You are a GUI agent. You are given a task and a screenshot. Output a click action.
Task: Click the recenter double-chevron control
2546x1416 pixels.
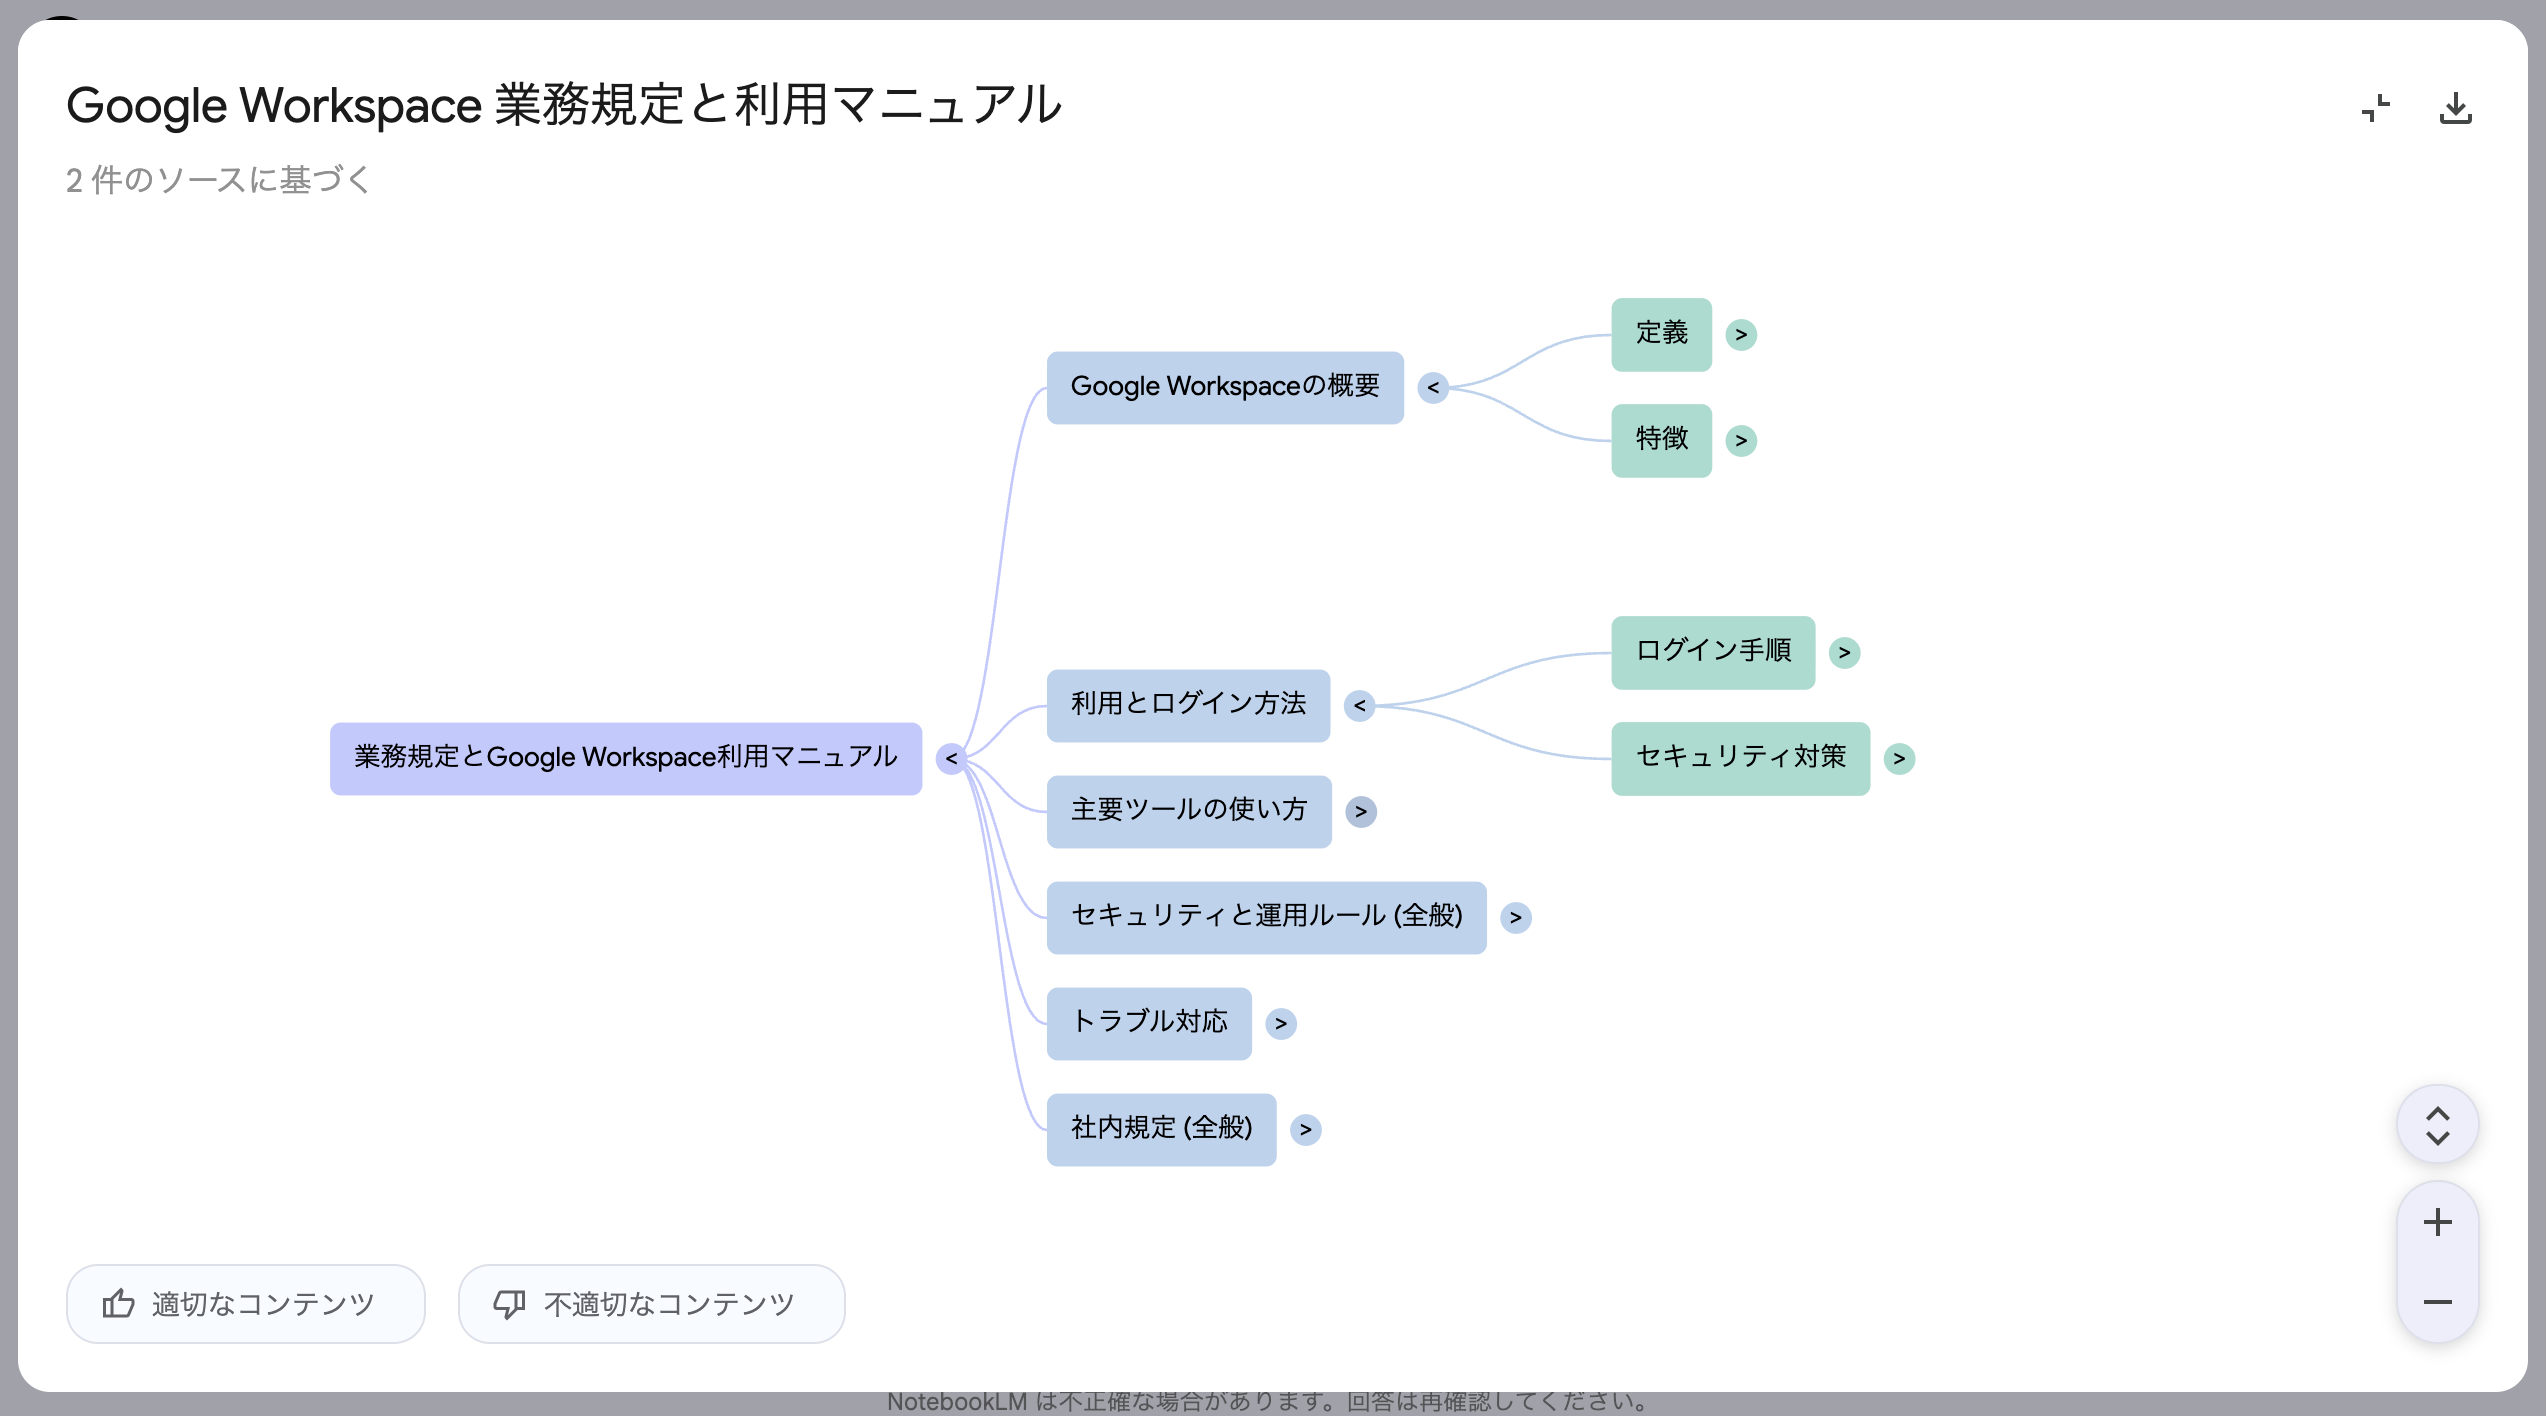[x=2437, y=1123]
